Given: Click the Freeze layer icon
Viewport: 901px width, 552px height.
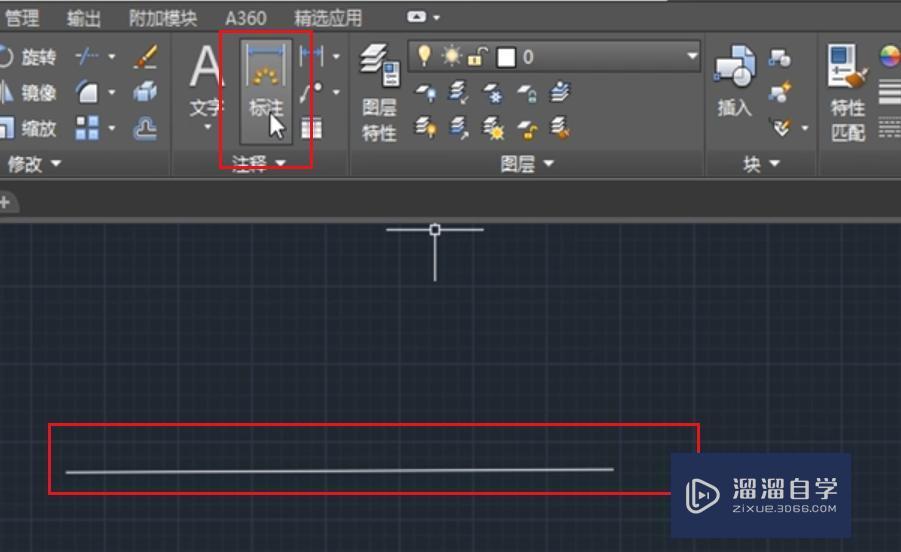Looking at the screenshot, I should [x=493, y=92].
